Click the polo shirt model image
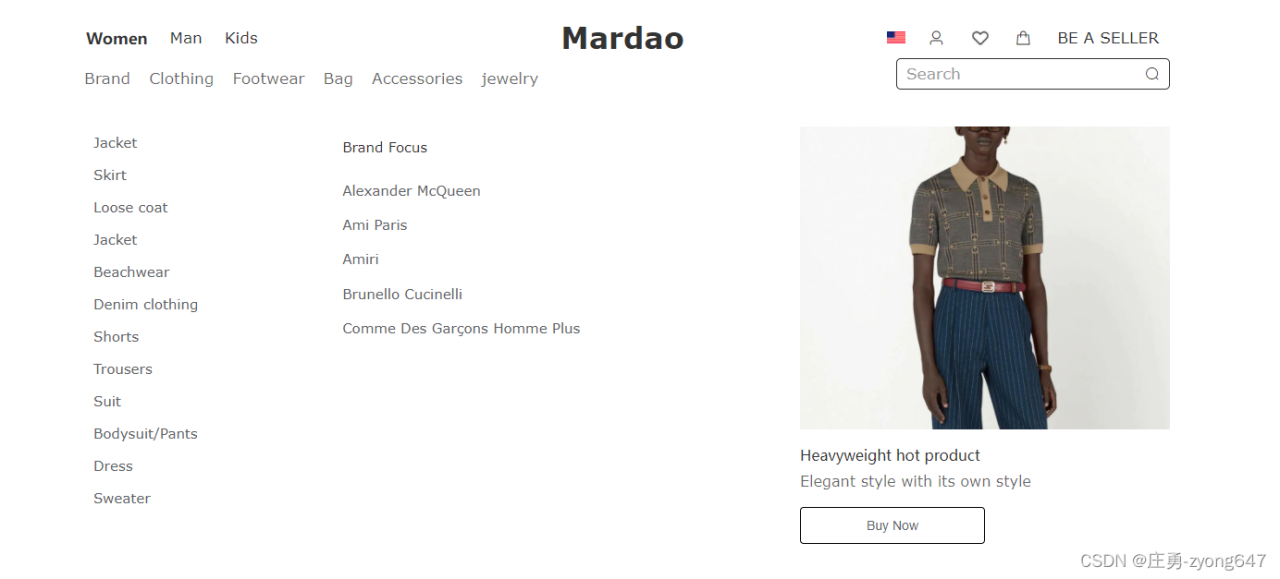 tap(984, 278)
